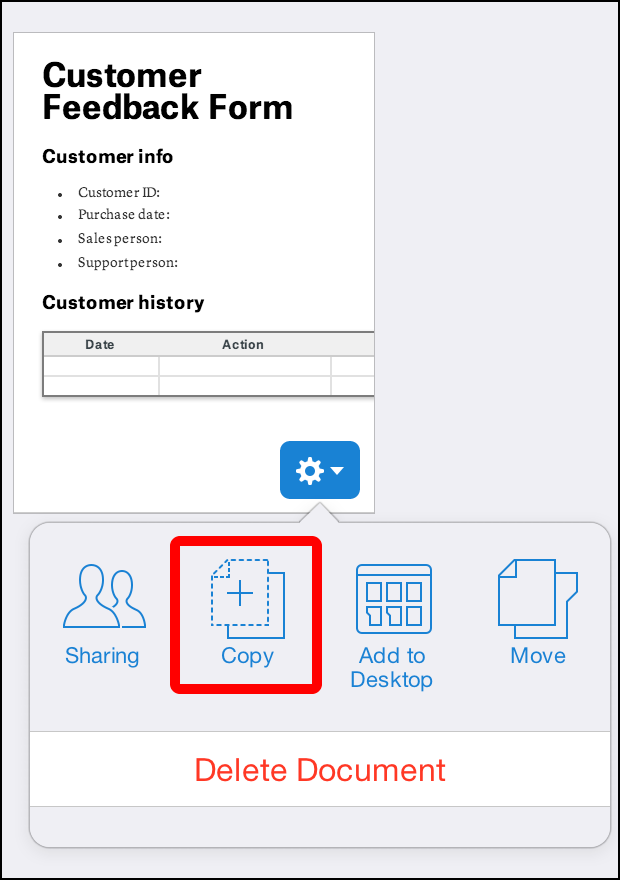This screenshot has width=620, height=880.
Task: Click the Salesperson bullet line
Action: pos(120,239)
